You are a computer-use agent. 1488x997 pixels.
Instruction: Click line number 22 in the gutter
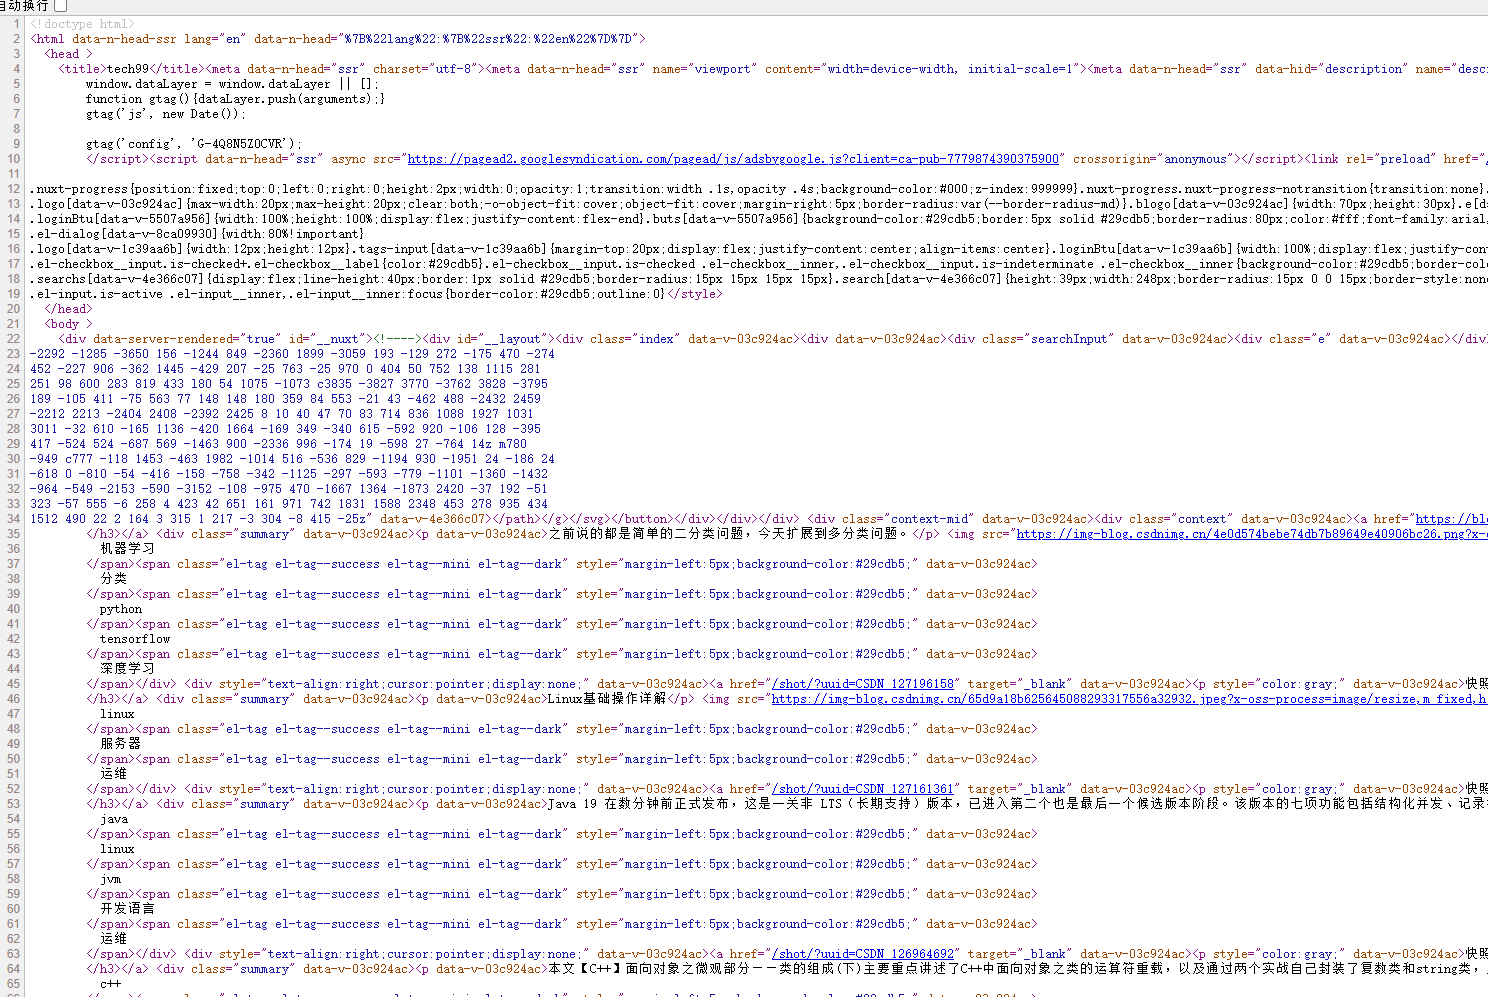14,339
